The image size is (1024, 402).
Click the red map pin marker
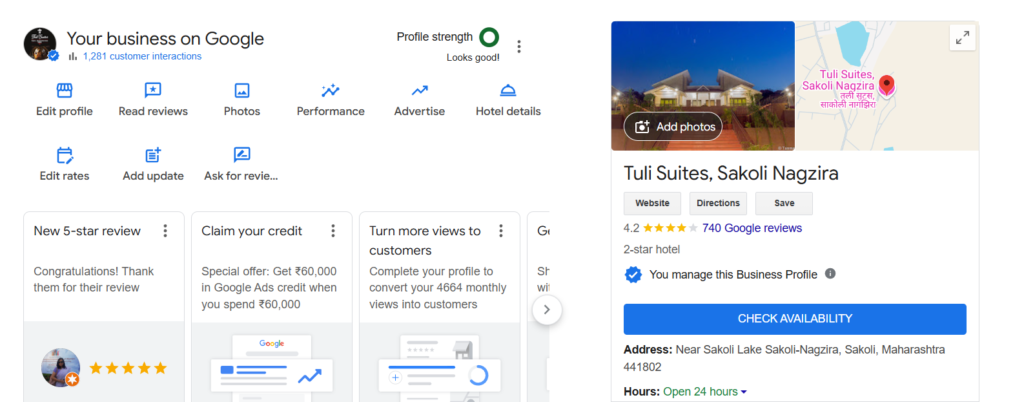tap(886, 85)
